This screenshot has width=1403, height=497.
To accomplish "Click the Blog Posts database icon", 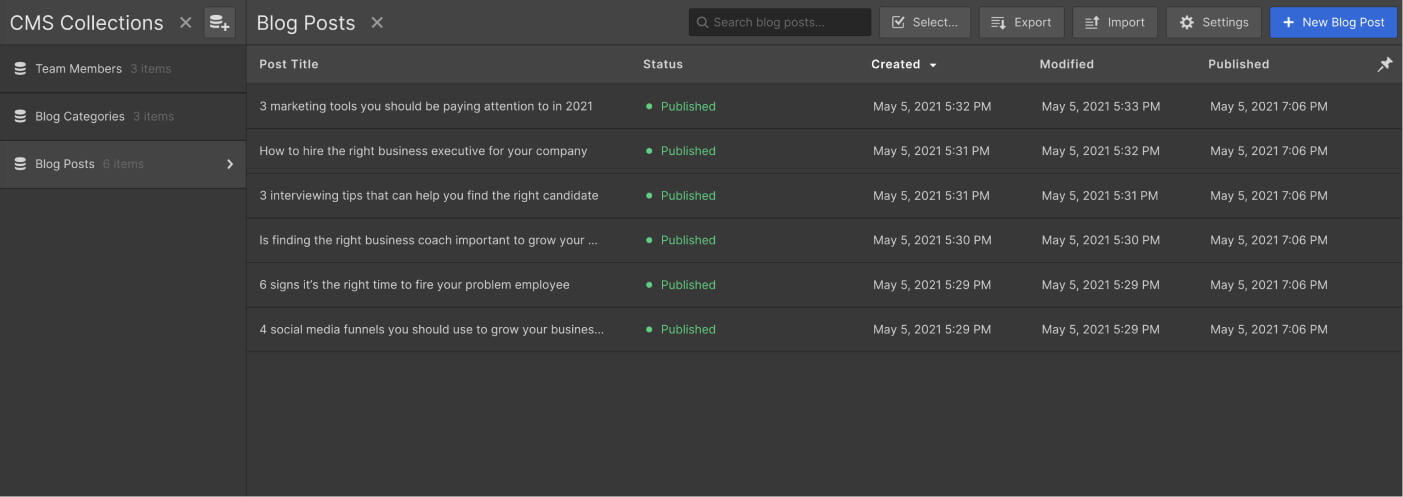I will [20, 164].
